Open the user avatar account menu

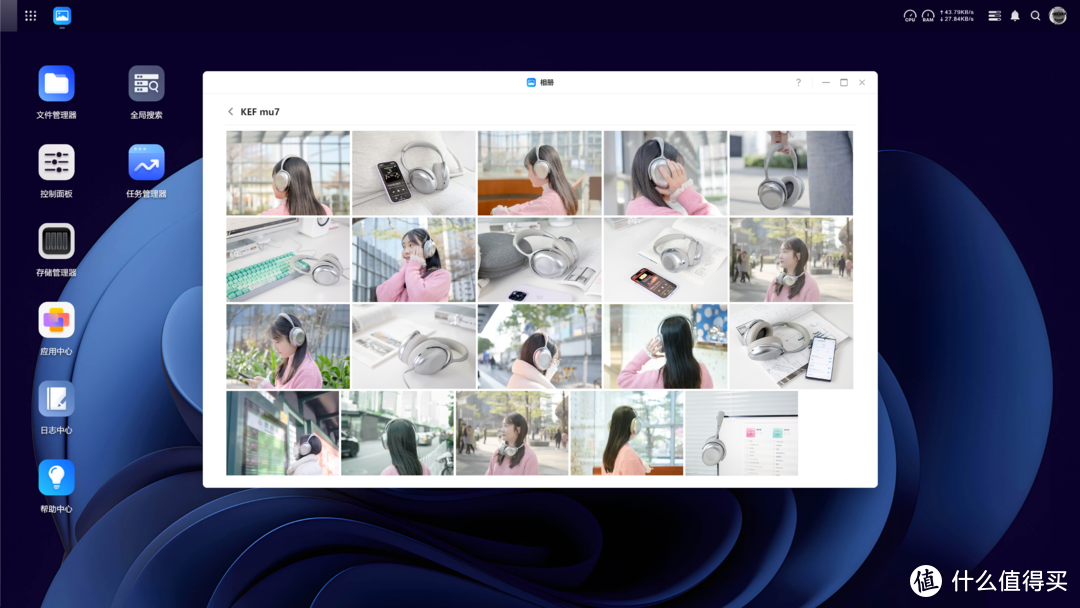1058,16
